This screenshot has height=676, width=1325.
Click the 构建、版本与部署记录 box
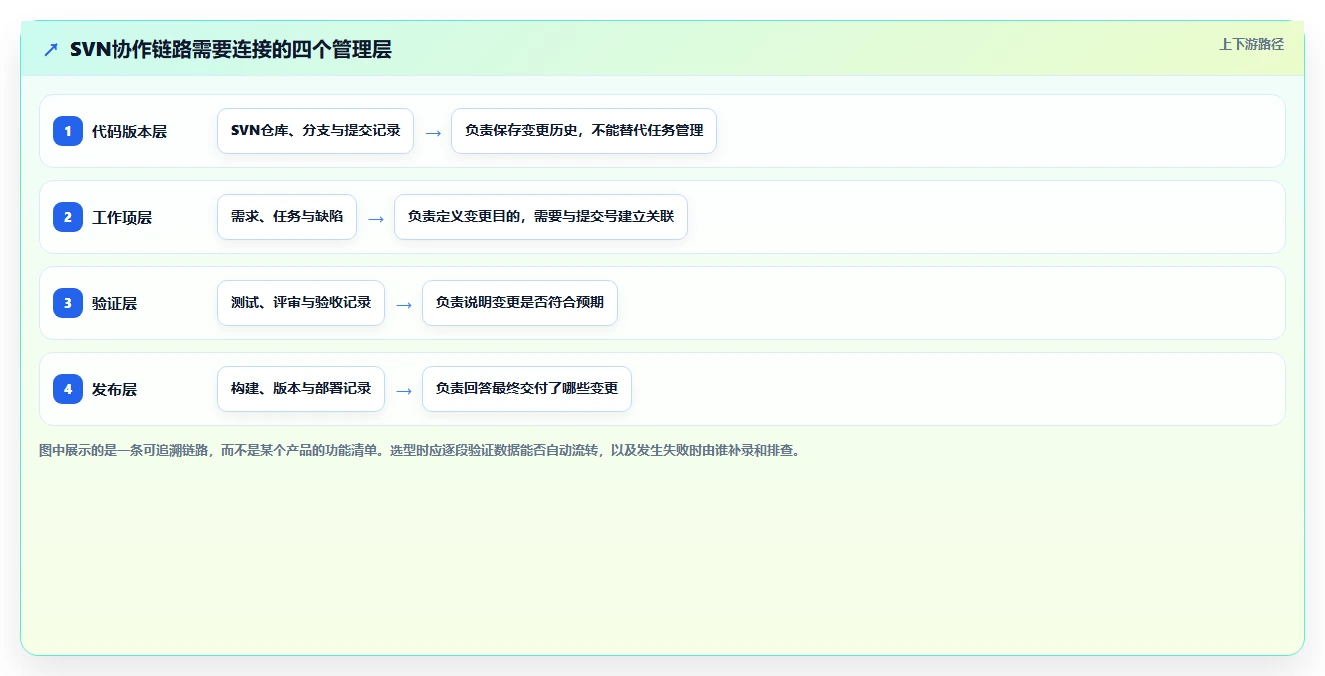pyautogui.click(x=301, y=389)
